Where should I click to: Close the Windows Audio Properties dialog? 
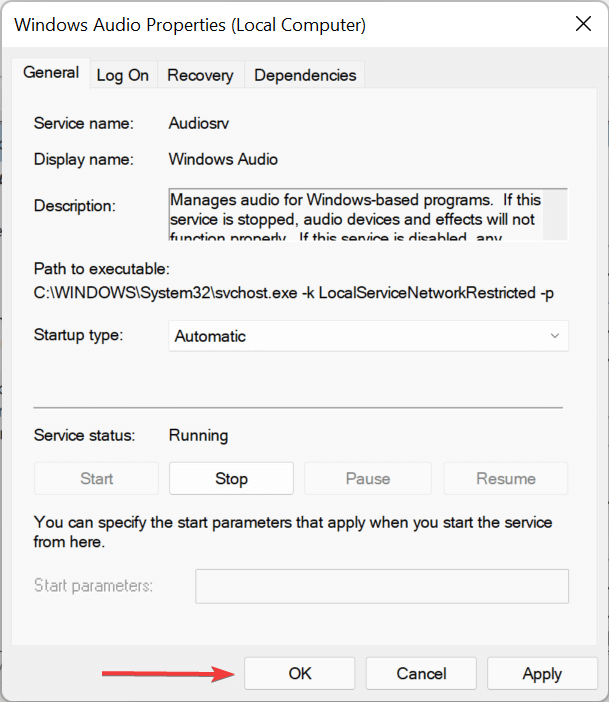(x=583, y=24)
